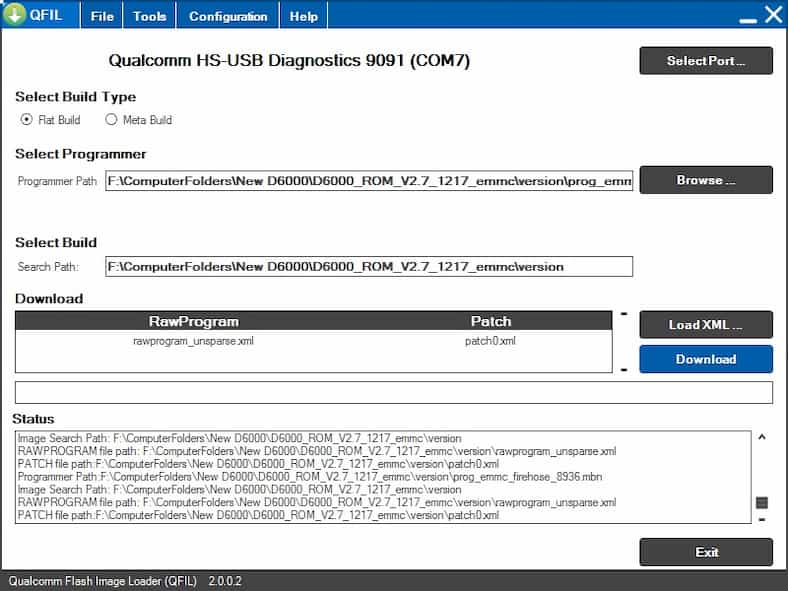788x591 pixels.
Task: Click the Status log scroll-up arrow
Action: pyautogui.click(x=762, y=437)
